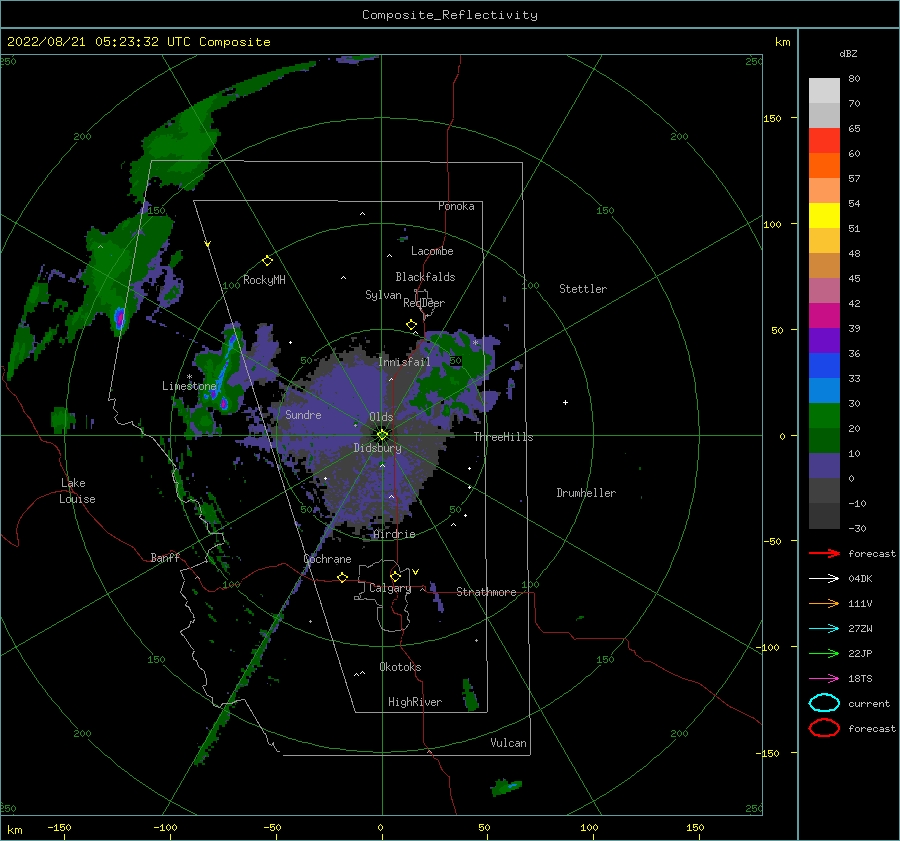
Task: Pick the red swatch between 65 and 60
Action: (x=824, y=141)
